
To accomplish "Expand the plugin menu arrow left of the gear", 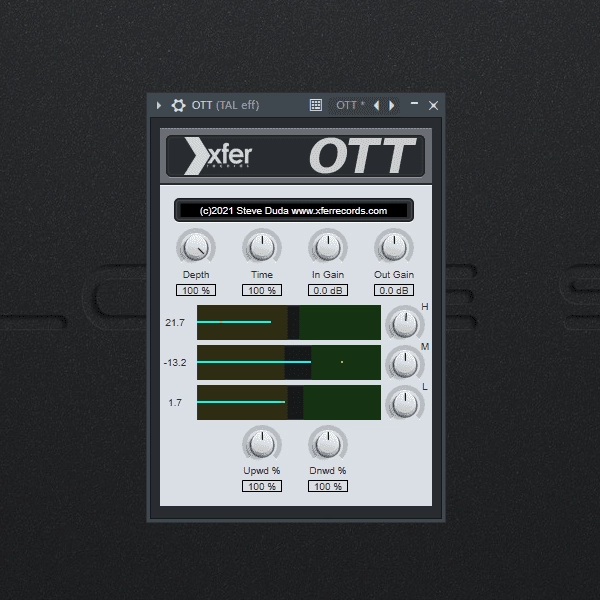I will 158,105.
